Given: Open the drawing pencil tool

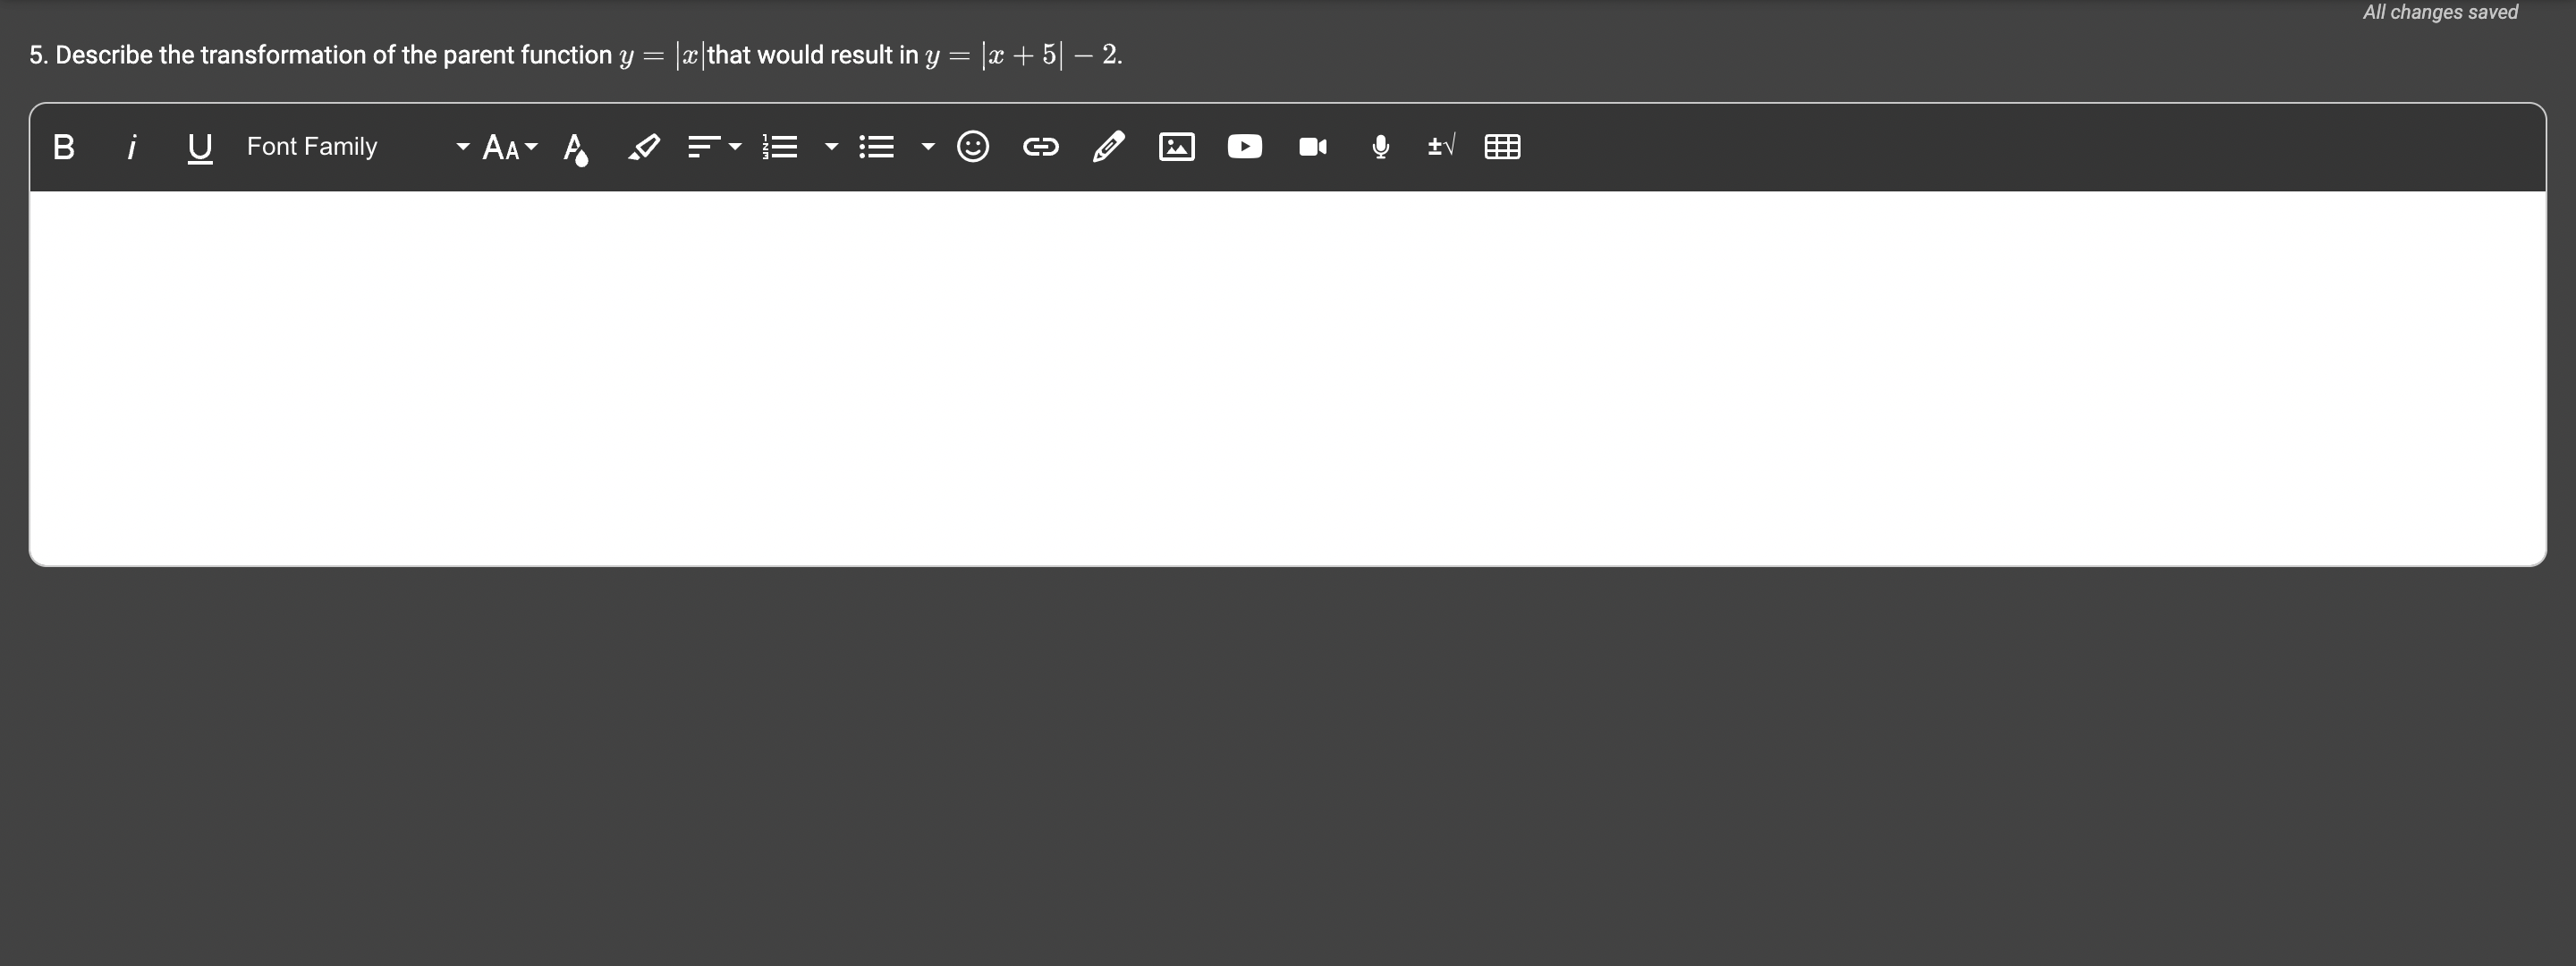Looking at the screenshot, I should pos(1108,147).
